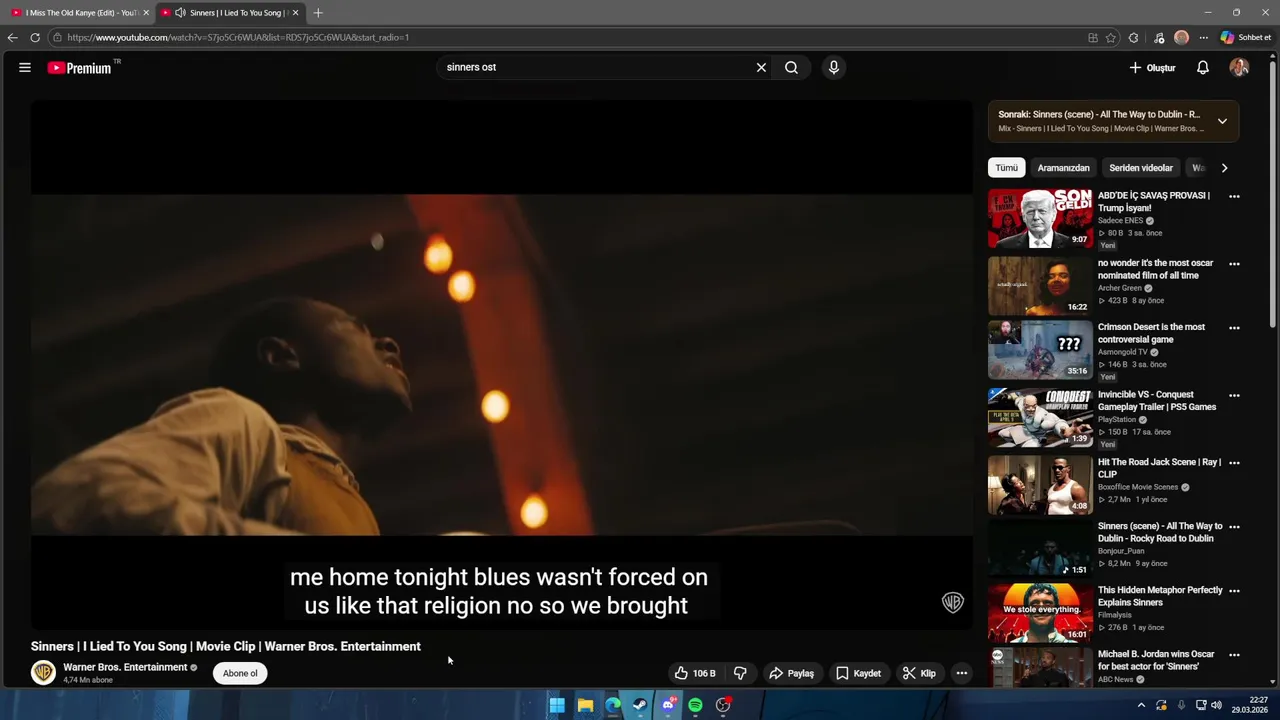Open the browser media control icon
The width and height of the screenshot is (1280, 720).
pyautogui.click(x=1159, y=38)
